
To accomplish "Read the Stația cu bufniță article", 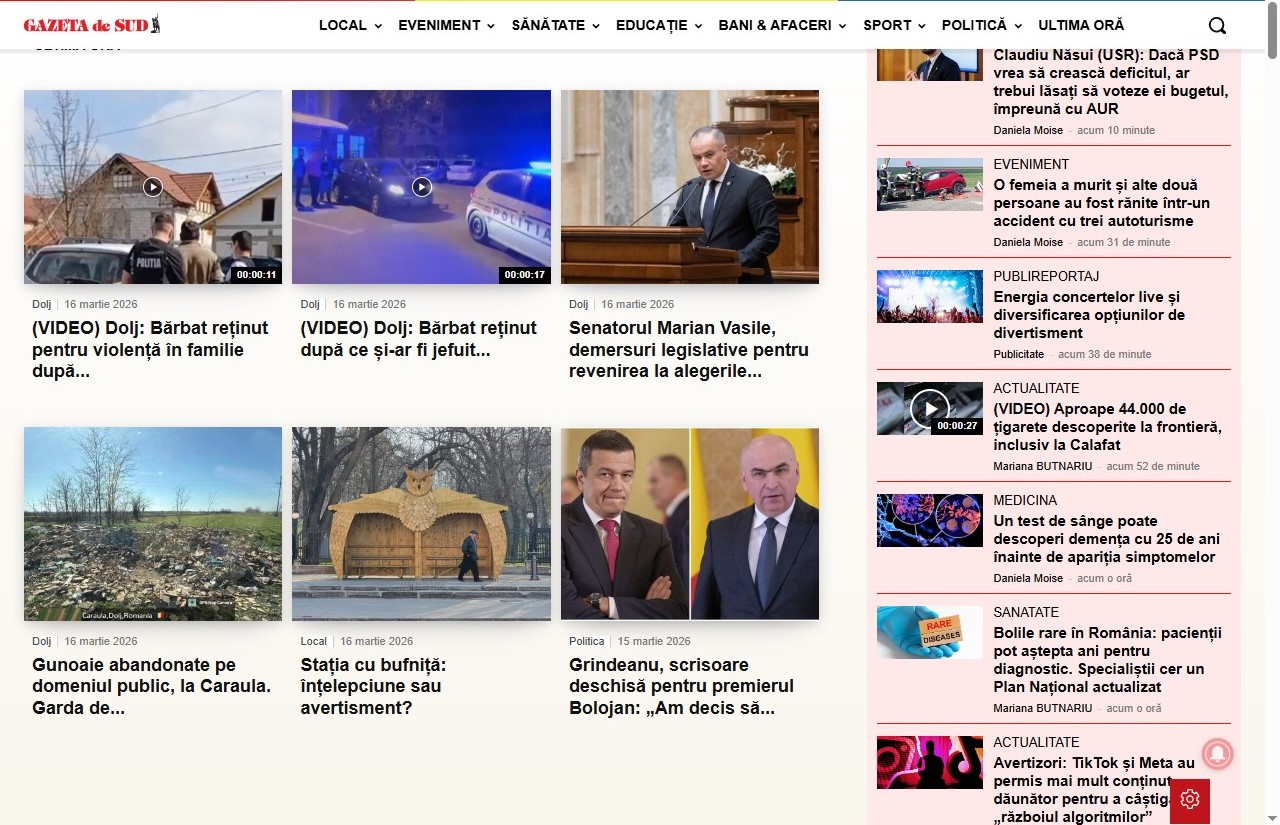I will pos(373,686).
